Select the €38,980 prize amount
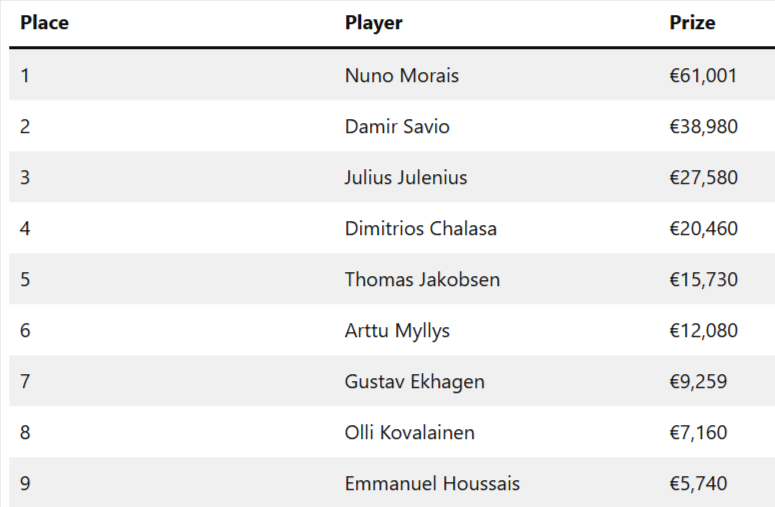 click(x=703, y=126)
